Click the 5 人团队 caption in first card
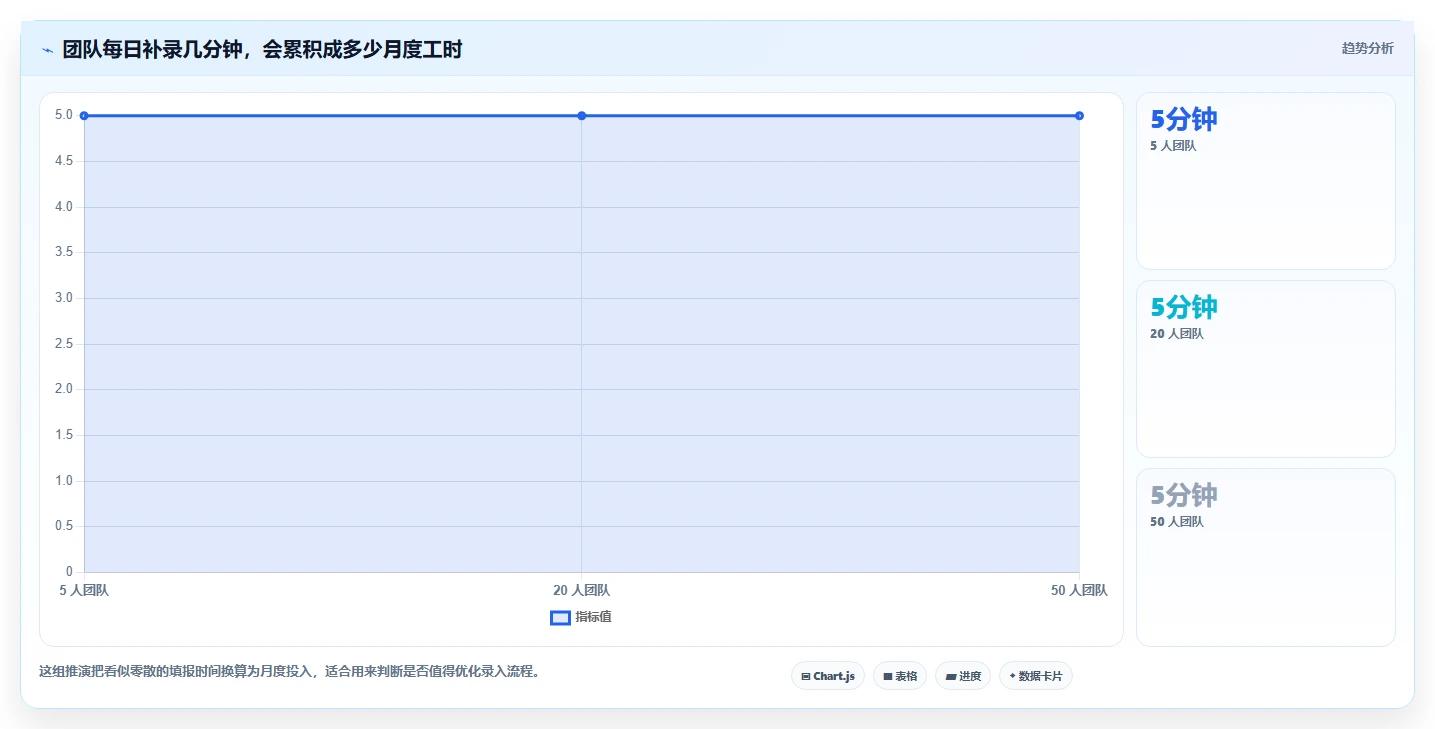Image resolution: width=1435 pixels, height=729 pixels. 1173,146
